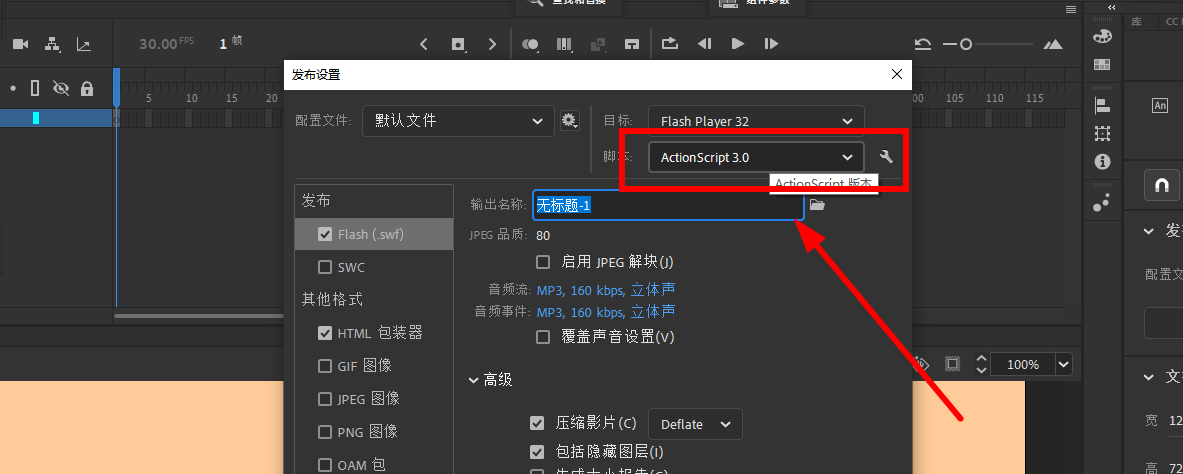This screenshot has width=1183, height=474.
Task: Click the An document icon in properties
Action: tap(1160, 106)
